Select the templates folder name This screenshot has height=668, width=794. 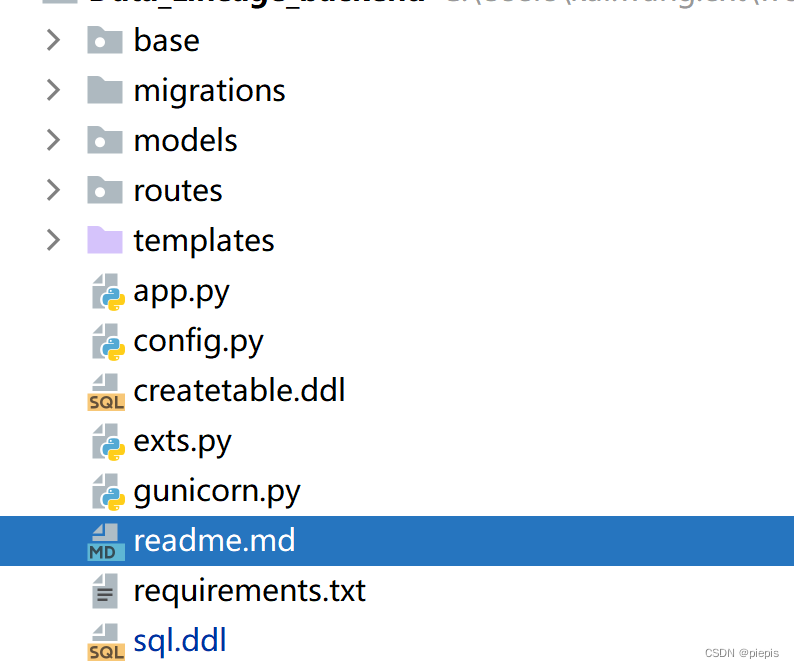(x=204, y=241)
